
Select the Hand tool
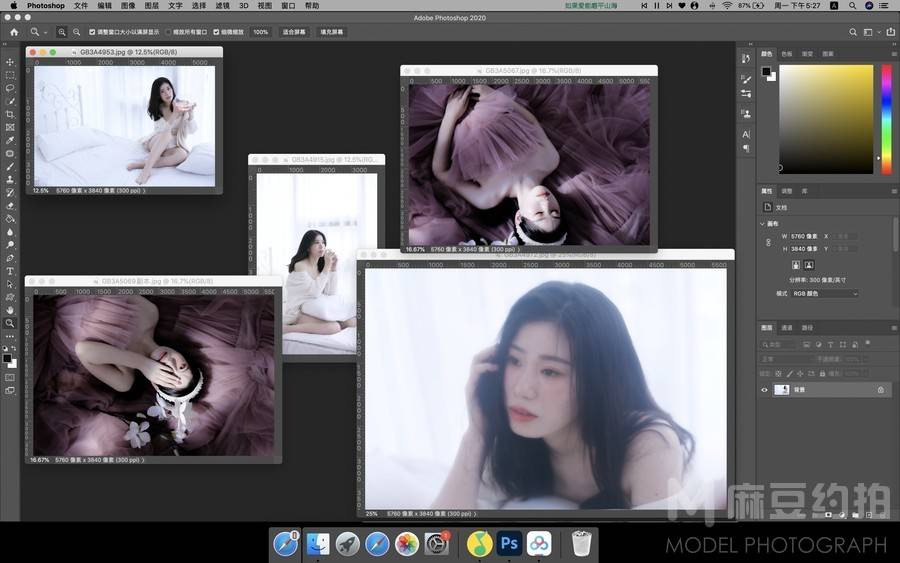click(10, 310)
